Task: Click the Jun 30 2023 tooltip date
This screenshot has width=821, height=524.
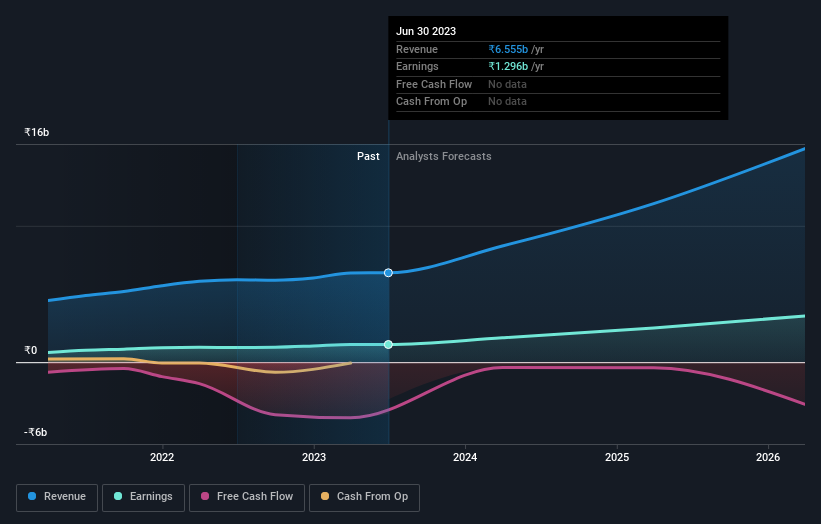Action: [426, 31]
